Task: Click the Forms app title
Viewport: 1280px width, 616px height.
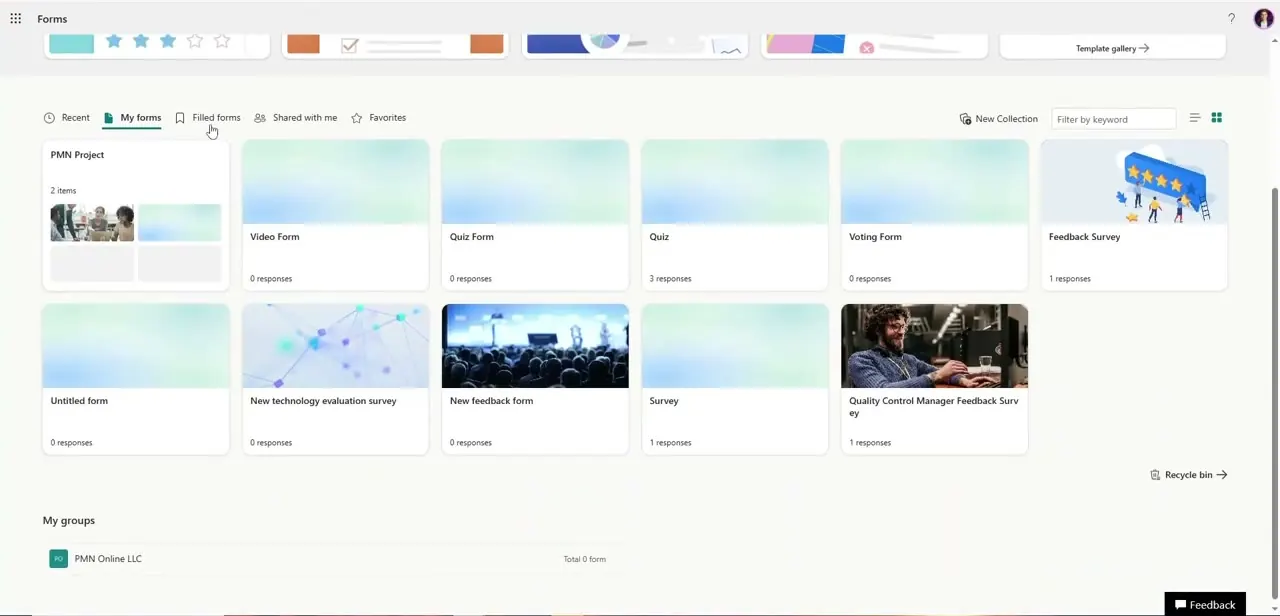Action: click(x=52, y=19)
